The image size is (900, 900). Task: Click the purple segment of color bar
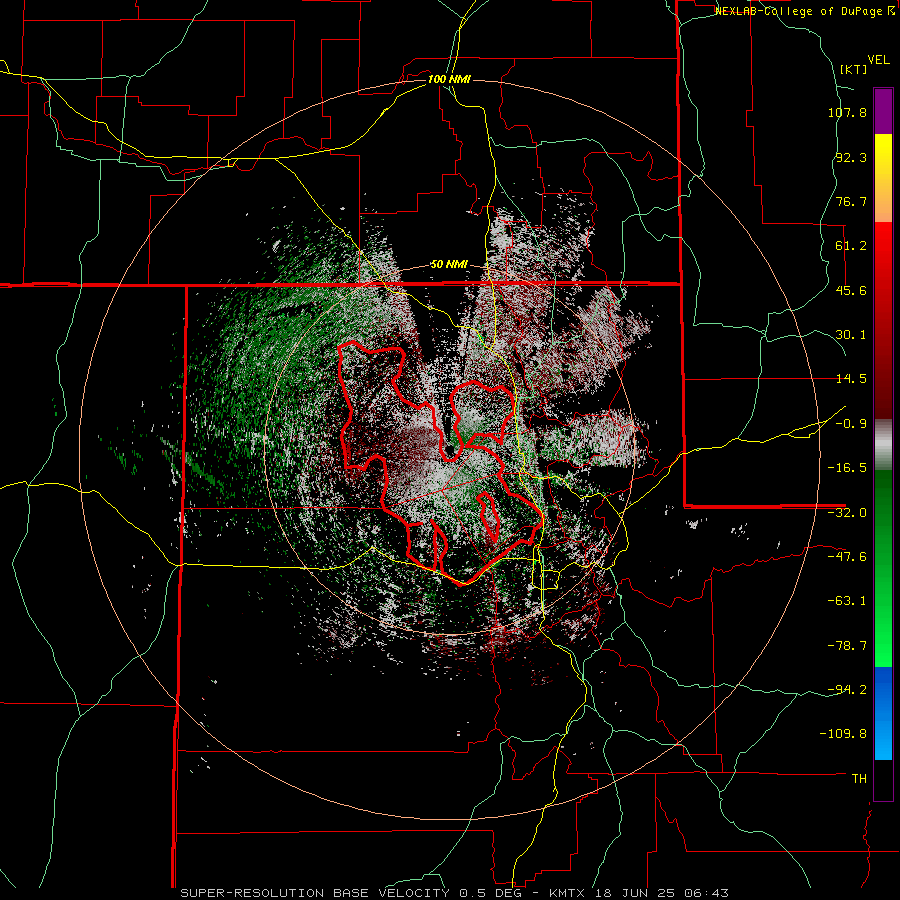pos(883,111)
